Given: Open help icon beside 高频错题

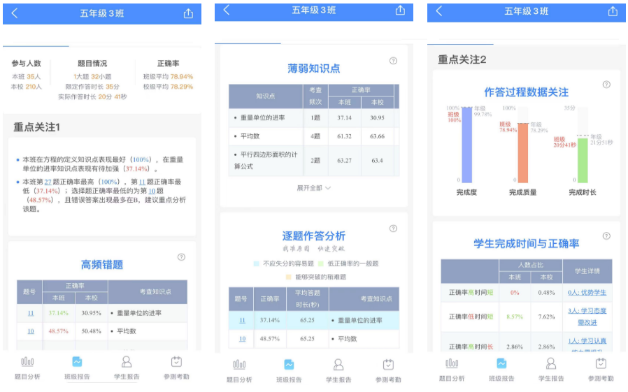Looking at the screenshot, I should point(181,257).
